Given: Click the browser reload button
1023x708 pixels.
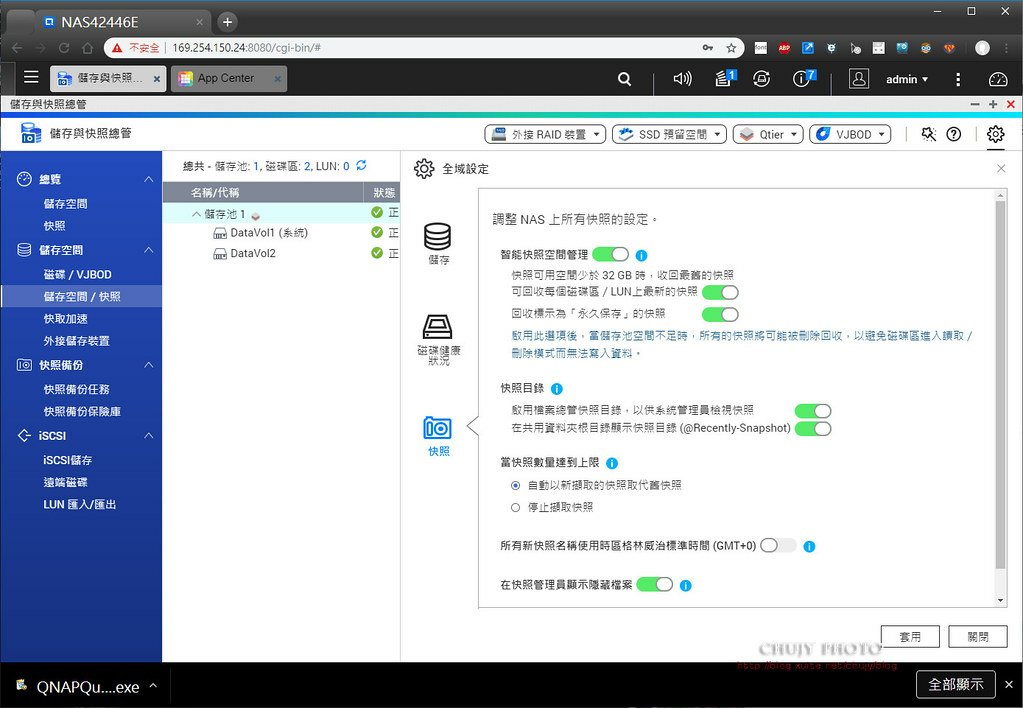Looking at the screenshot, I should (x=64, y=48).
